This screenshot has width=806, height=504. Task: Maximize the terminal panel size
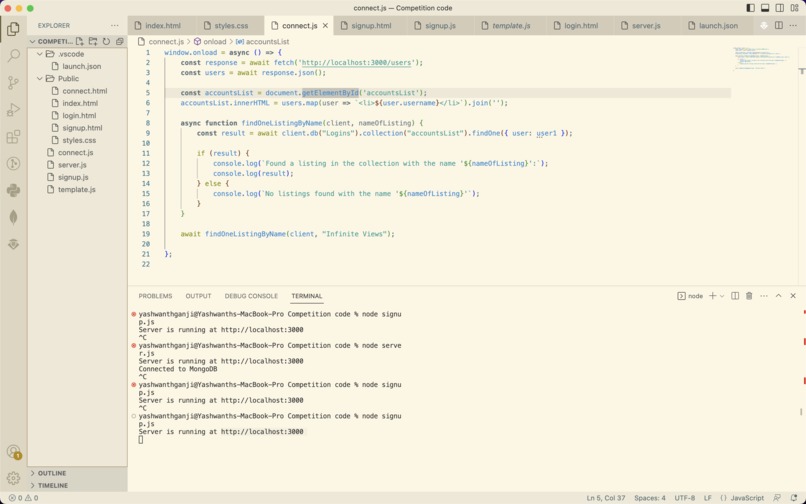click(x=778, y=296)
